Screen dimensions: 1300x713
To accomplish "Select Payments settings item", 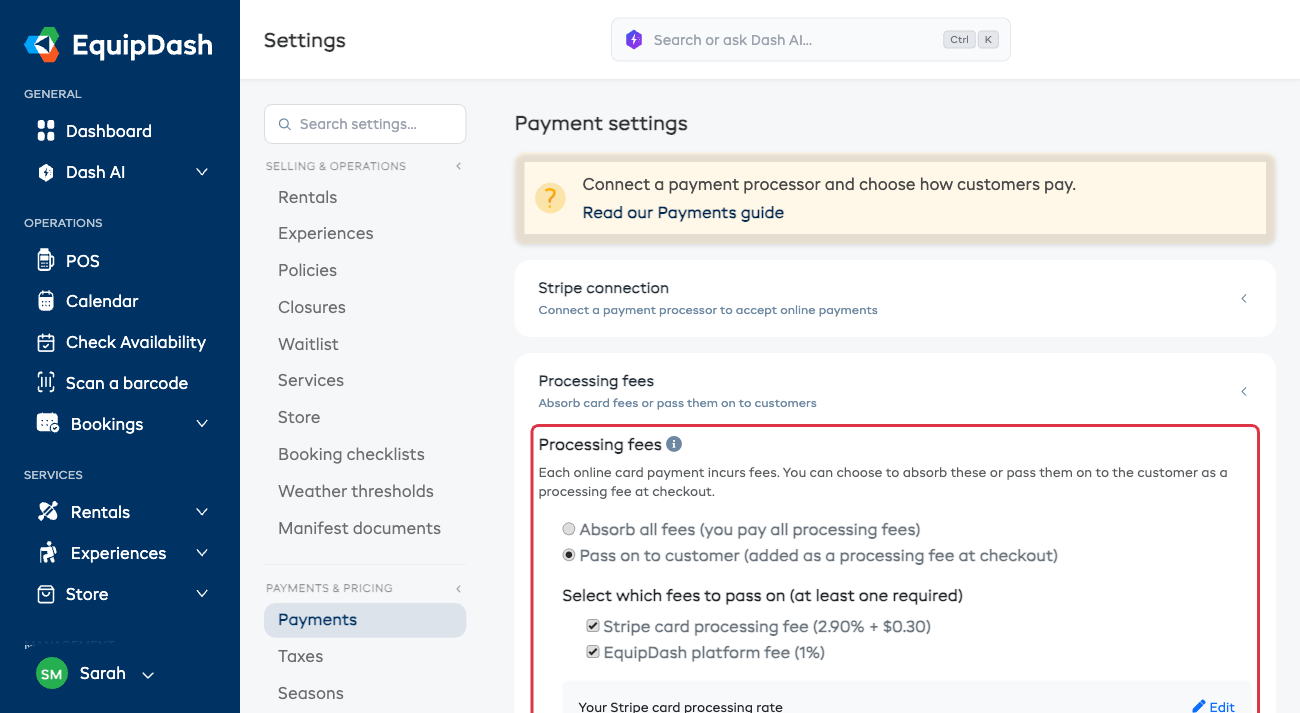I will point(365,620).
